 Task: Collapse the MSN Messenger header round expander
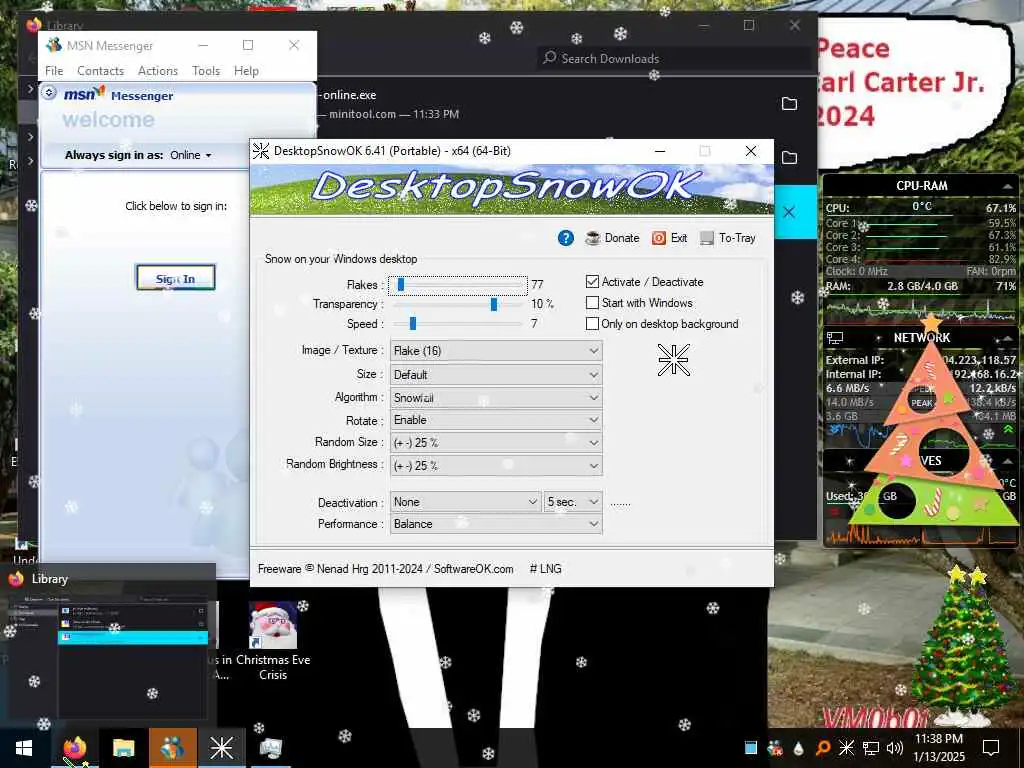[x=49, y=93]
